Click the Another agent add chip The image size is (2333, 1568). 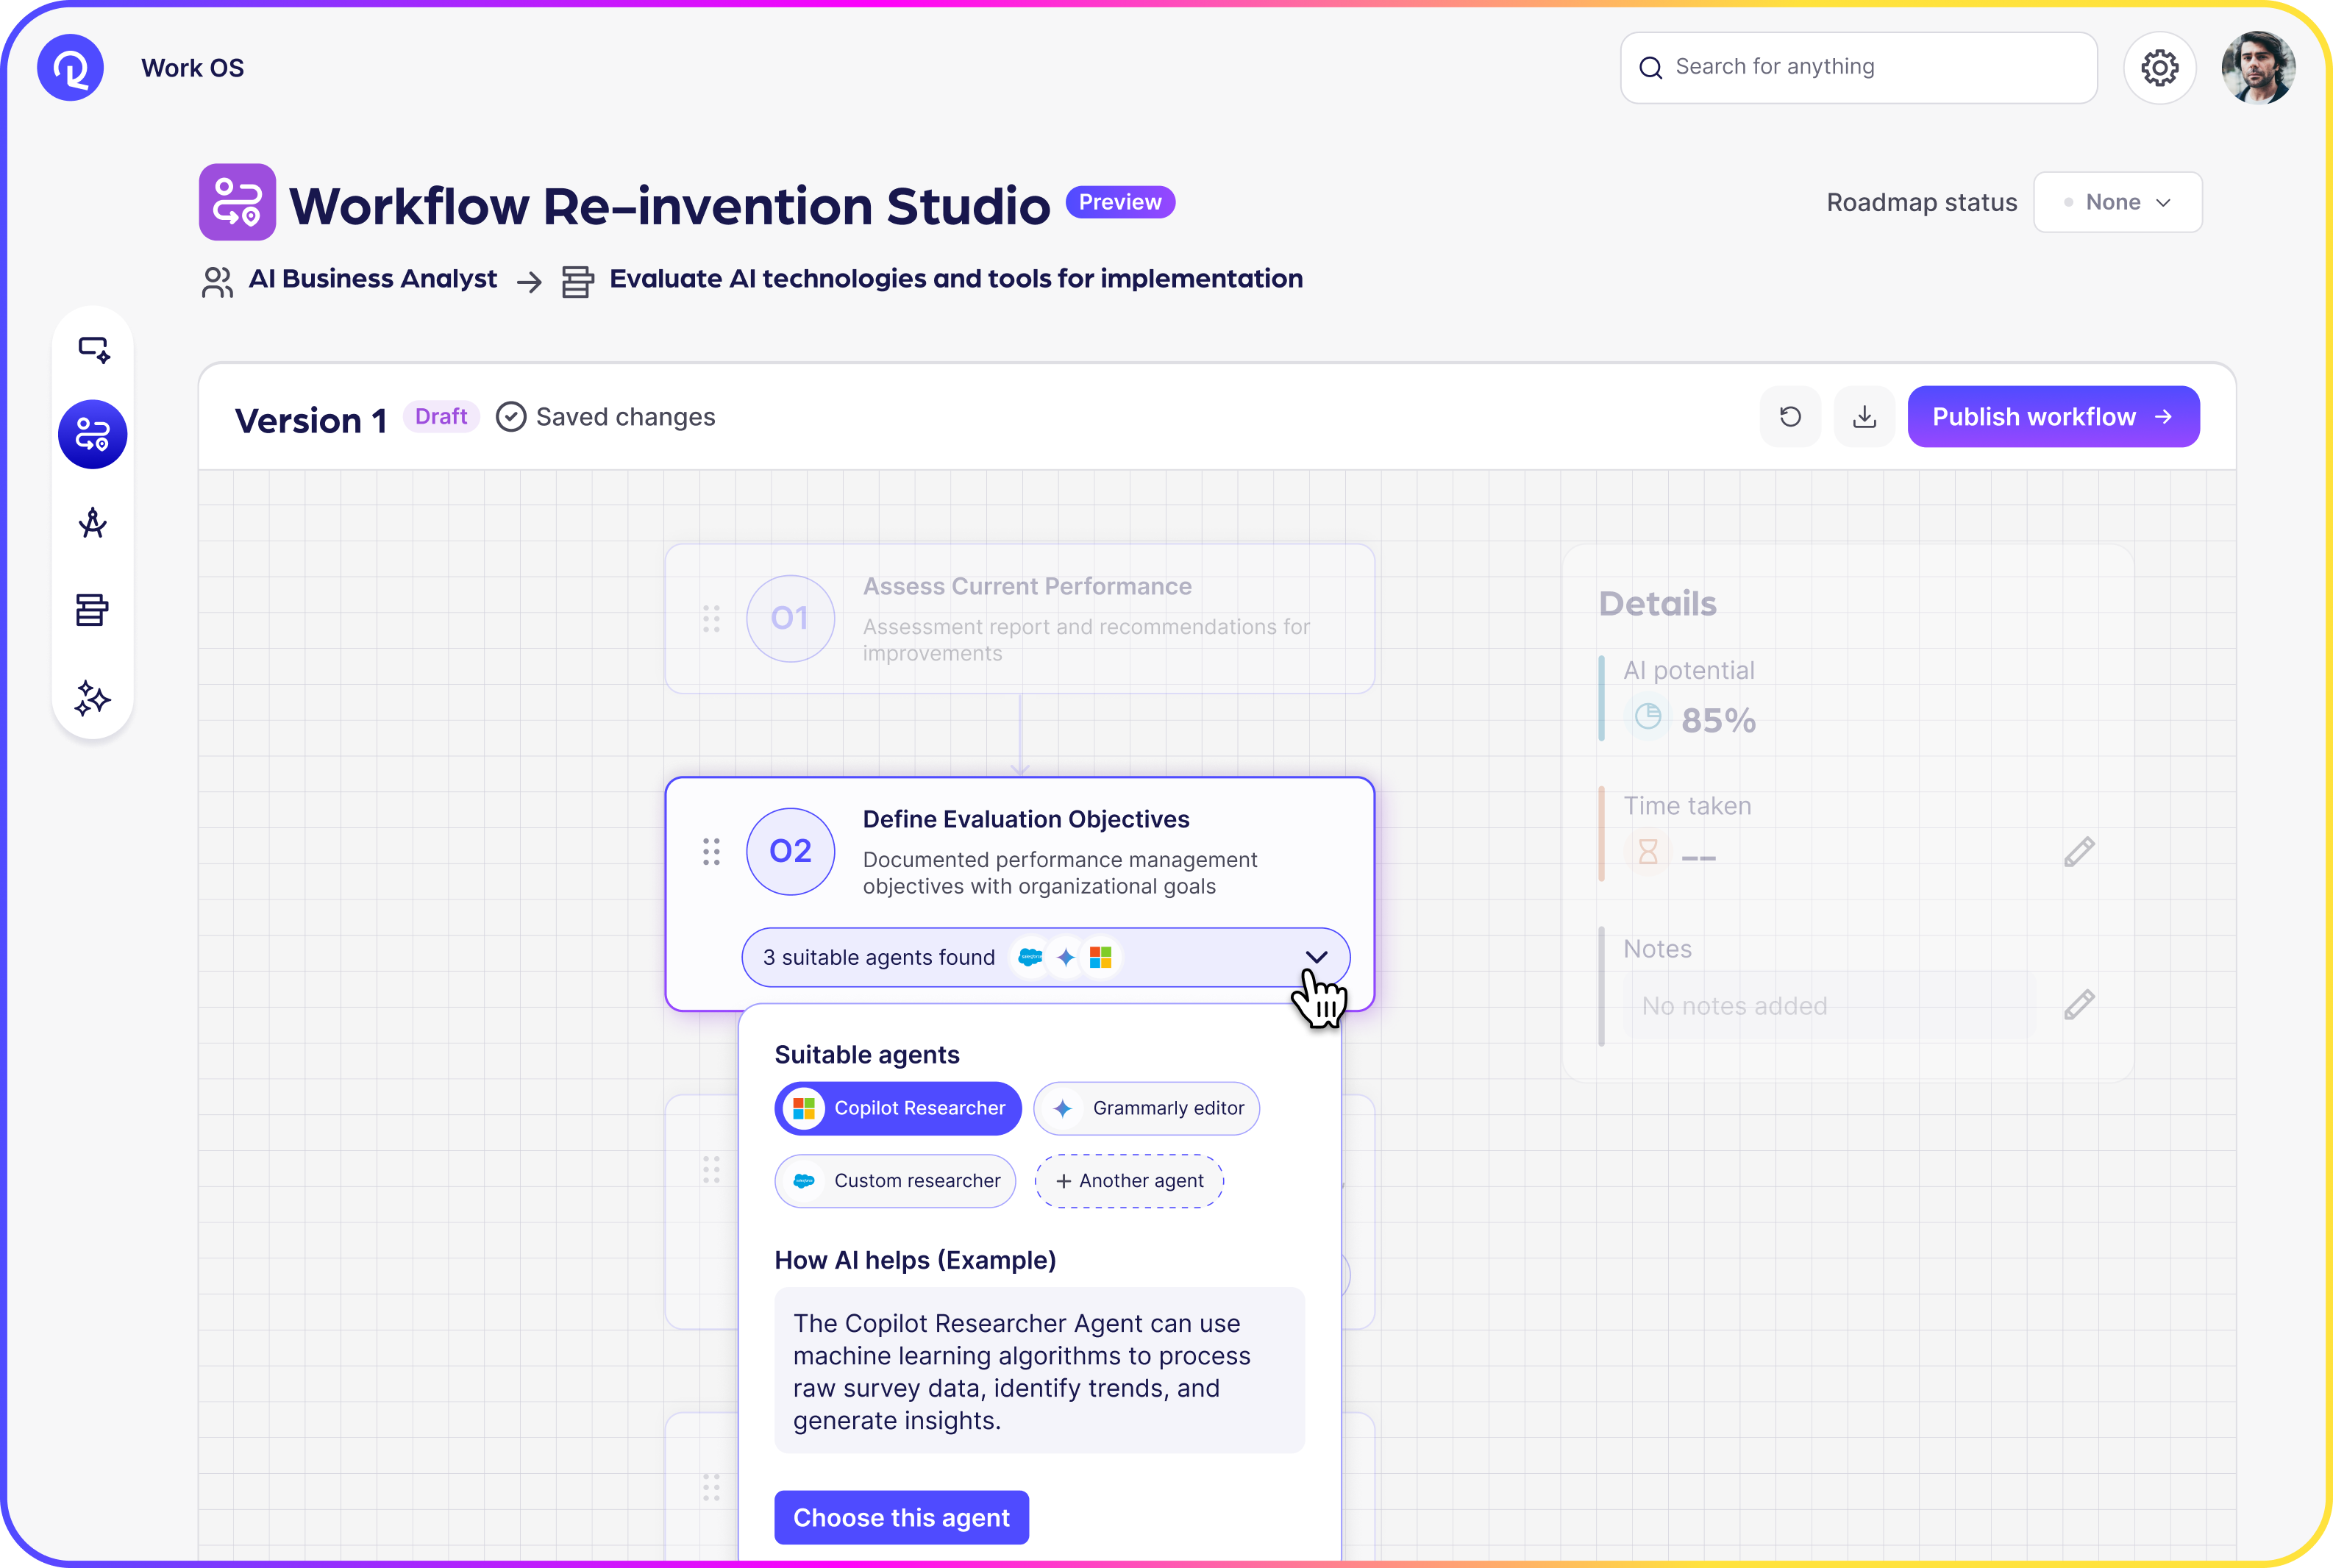pos(1129,1181)
